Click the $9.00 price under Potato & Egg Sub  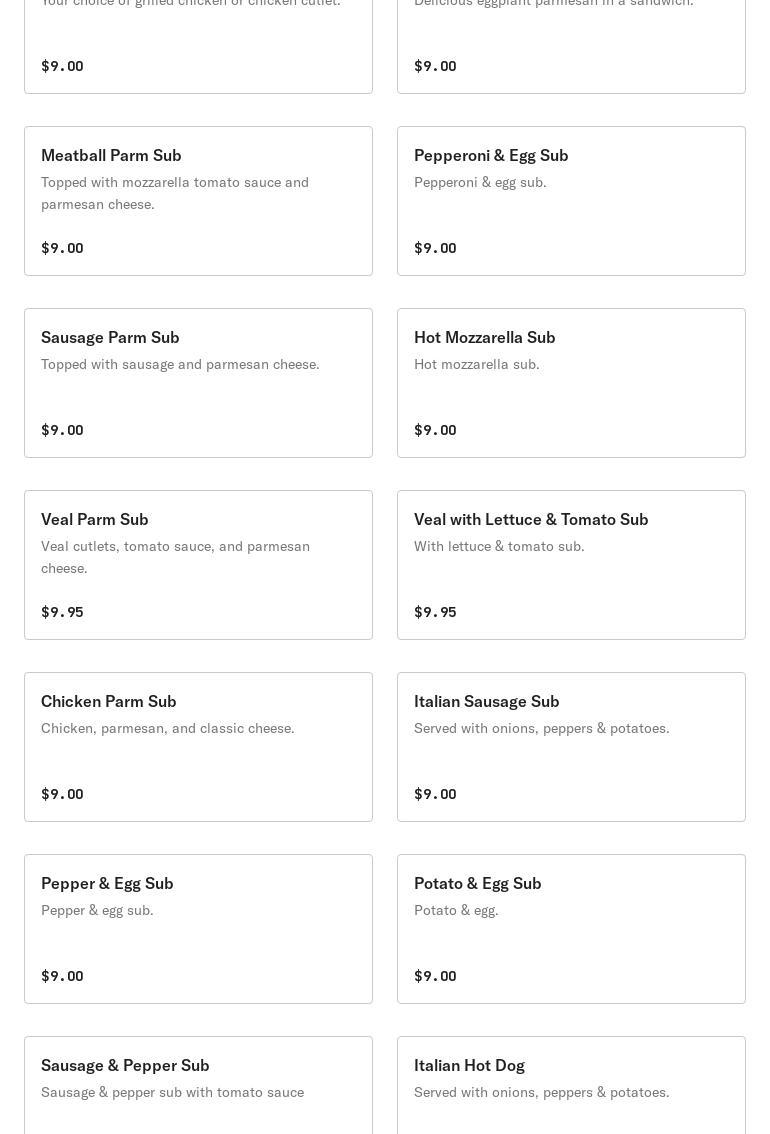(435, 976)
